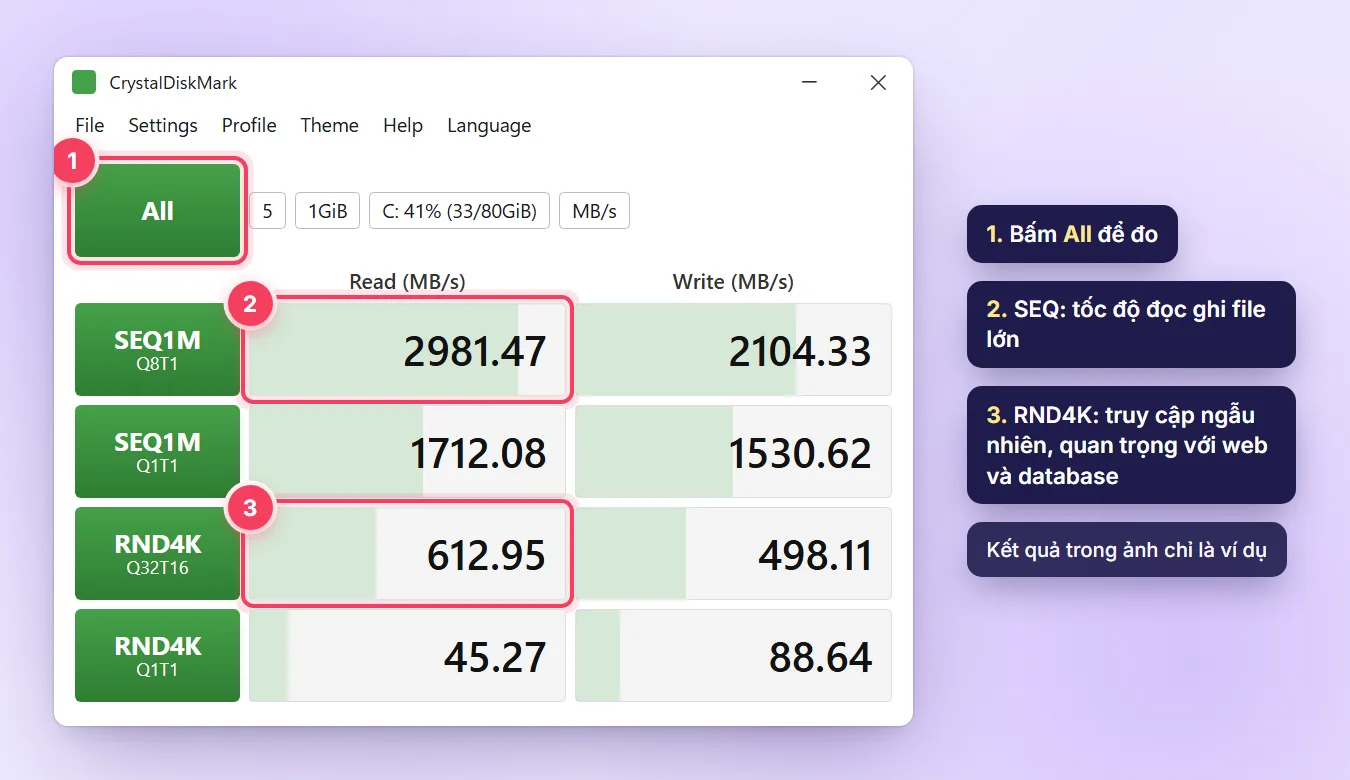Select the 2981.47 read result

(407, 350)
